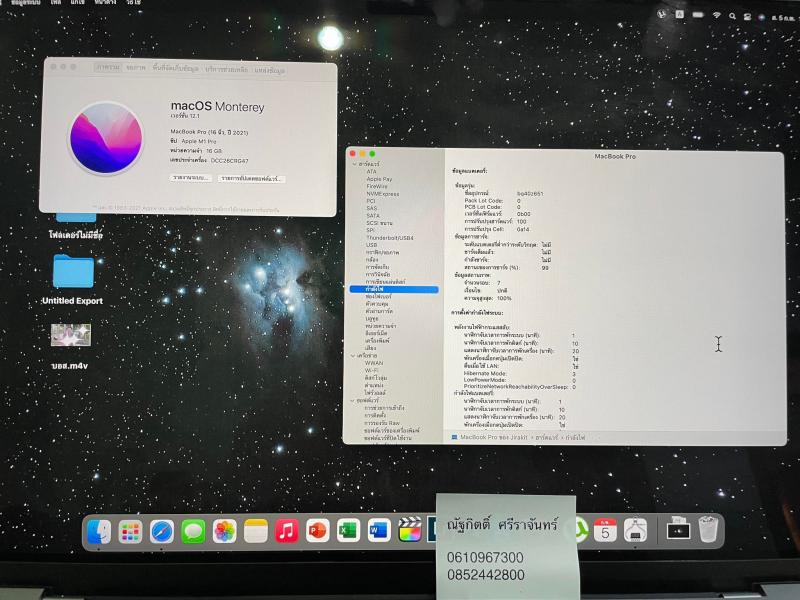Select NVMExpress in the sidebar
The height and width of the screenshot is (600, 800).
382,194
